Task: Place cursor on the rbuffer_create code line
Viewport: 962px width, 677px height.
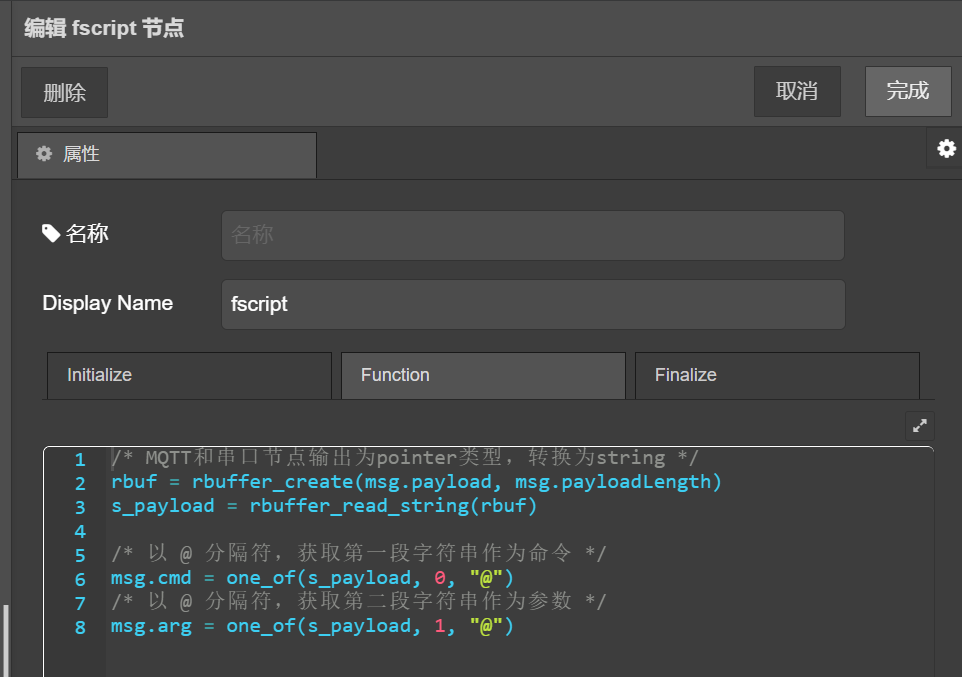Action: (x=416, y=482)
